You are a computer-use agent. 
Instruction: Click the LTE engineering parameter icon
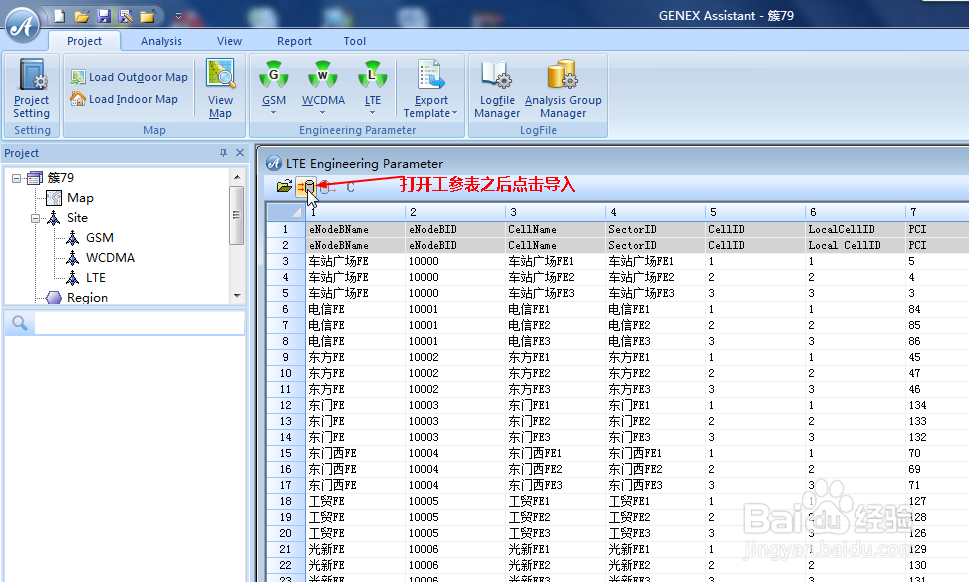tap(373, 75)
